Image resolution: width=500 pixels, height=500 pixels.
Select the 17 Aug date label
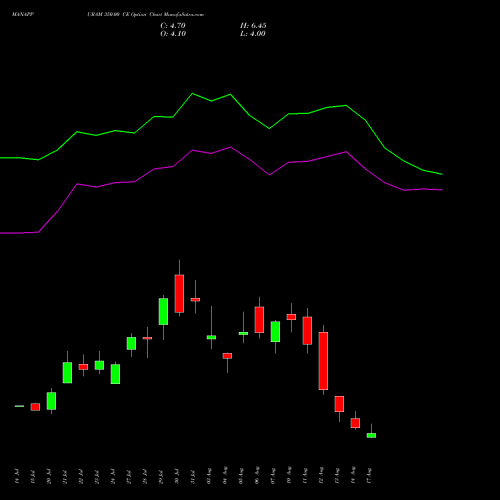tap(369, 475)
